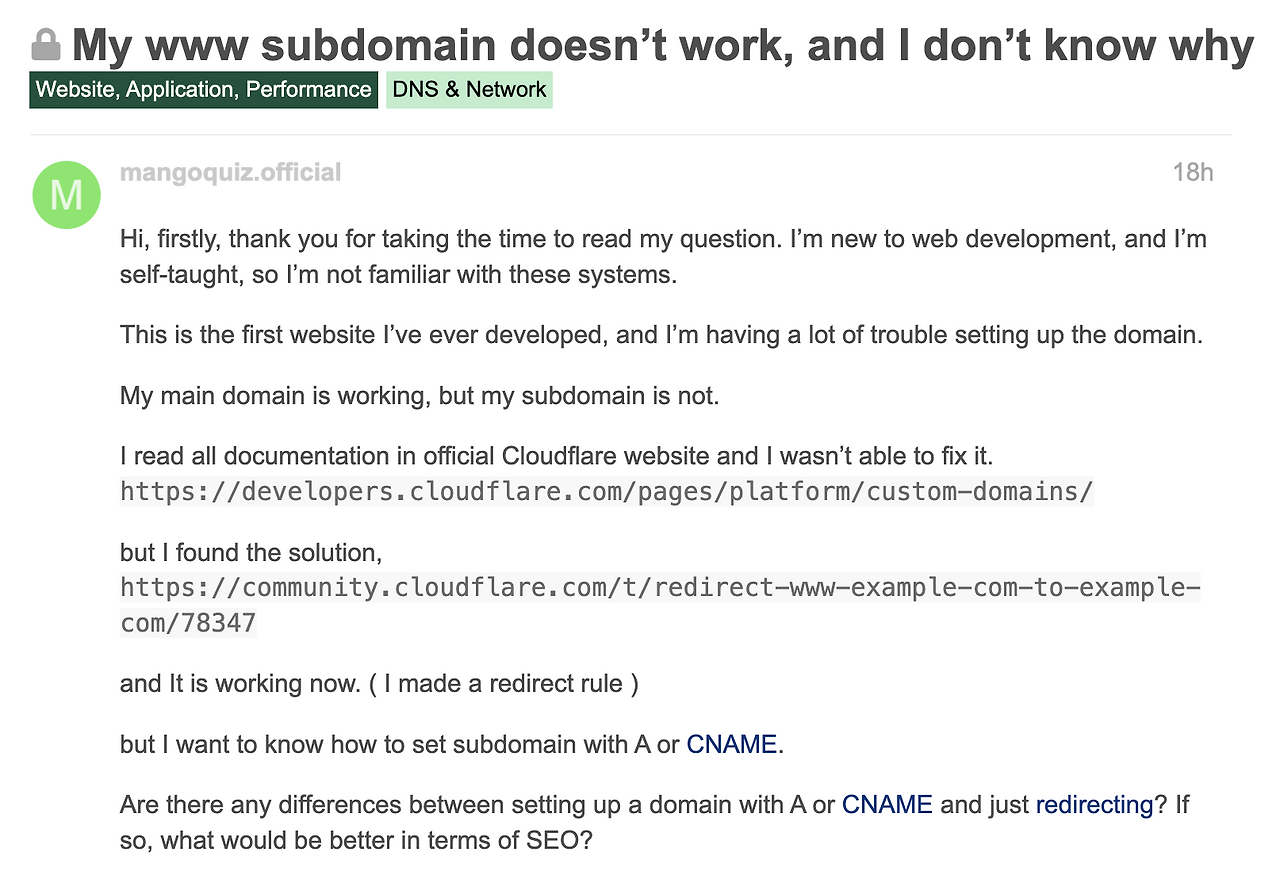The image size is (1280, 875).
Task: Click the 'redirecting' glossary link
Action: pyautogui.click(x=1094, y=804)
